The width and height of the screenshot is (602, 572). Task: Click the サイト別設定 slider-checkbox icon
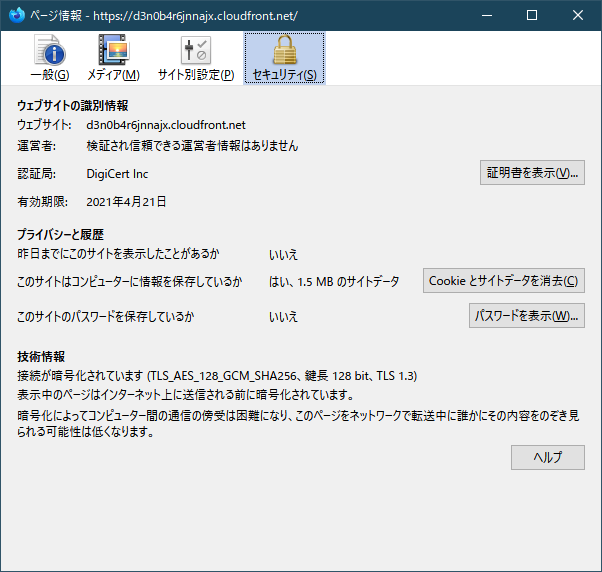[195, 50]
